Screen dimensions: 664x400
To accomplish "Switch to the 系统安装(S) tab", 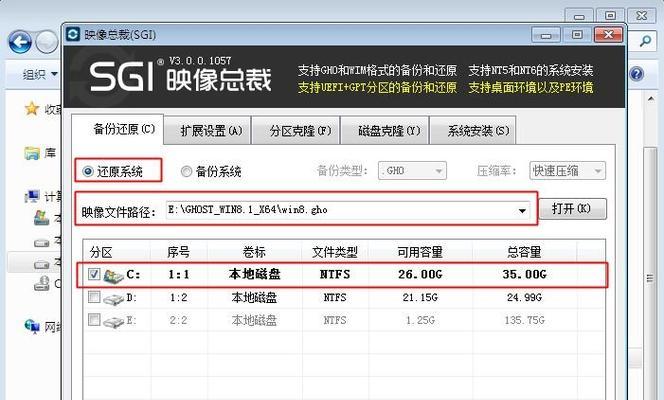I will 473,131.
